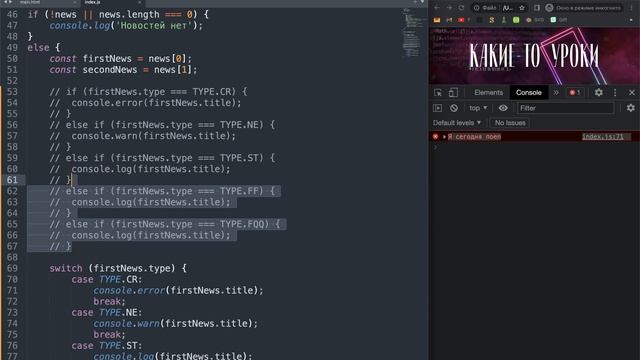Open the green round bookmark icon
This screenshot has height=360, width=640.
coord(516,20)
